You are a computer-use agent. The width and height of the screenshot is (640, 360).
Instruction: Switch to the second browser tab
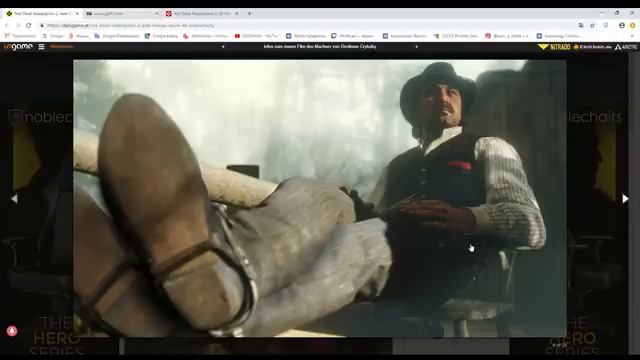pos(122,13)
